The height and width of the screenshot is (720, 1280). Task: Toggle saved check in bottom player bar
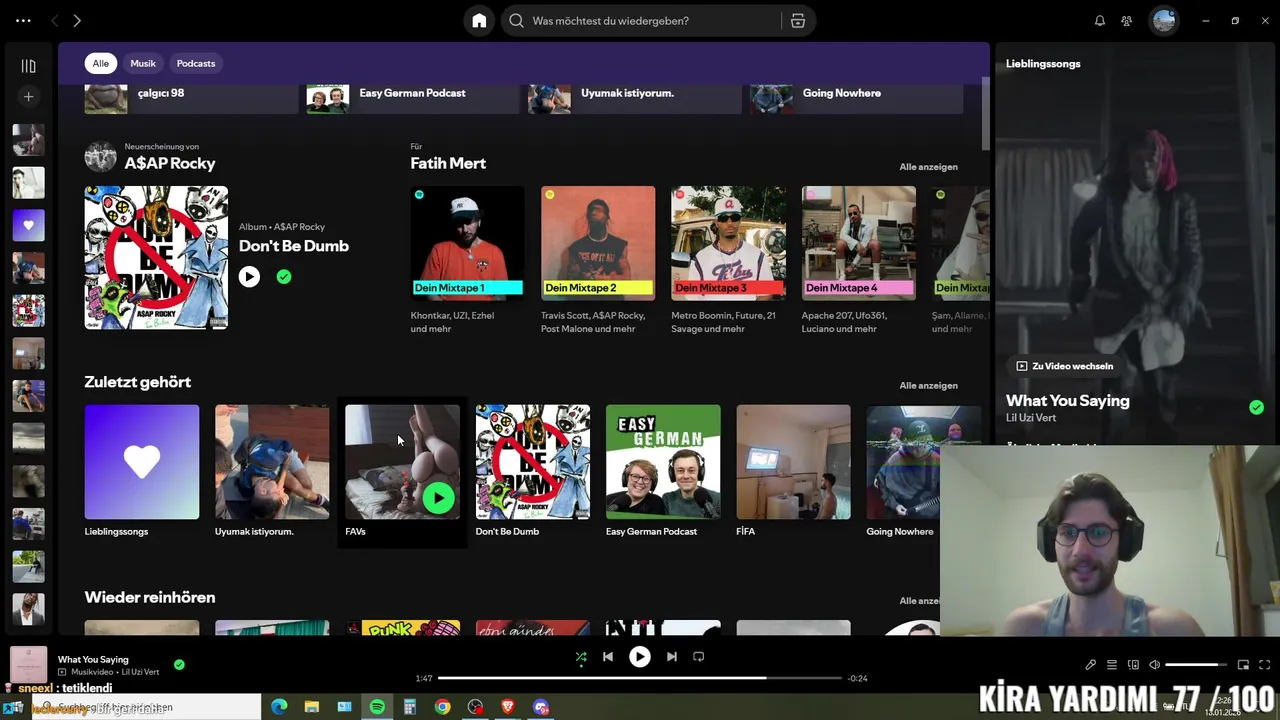[x=179, y=664]
